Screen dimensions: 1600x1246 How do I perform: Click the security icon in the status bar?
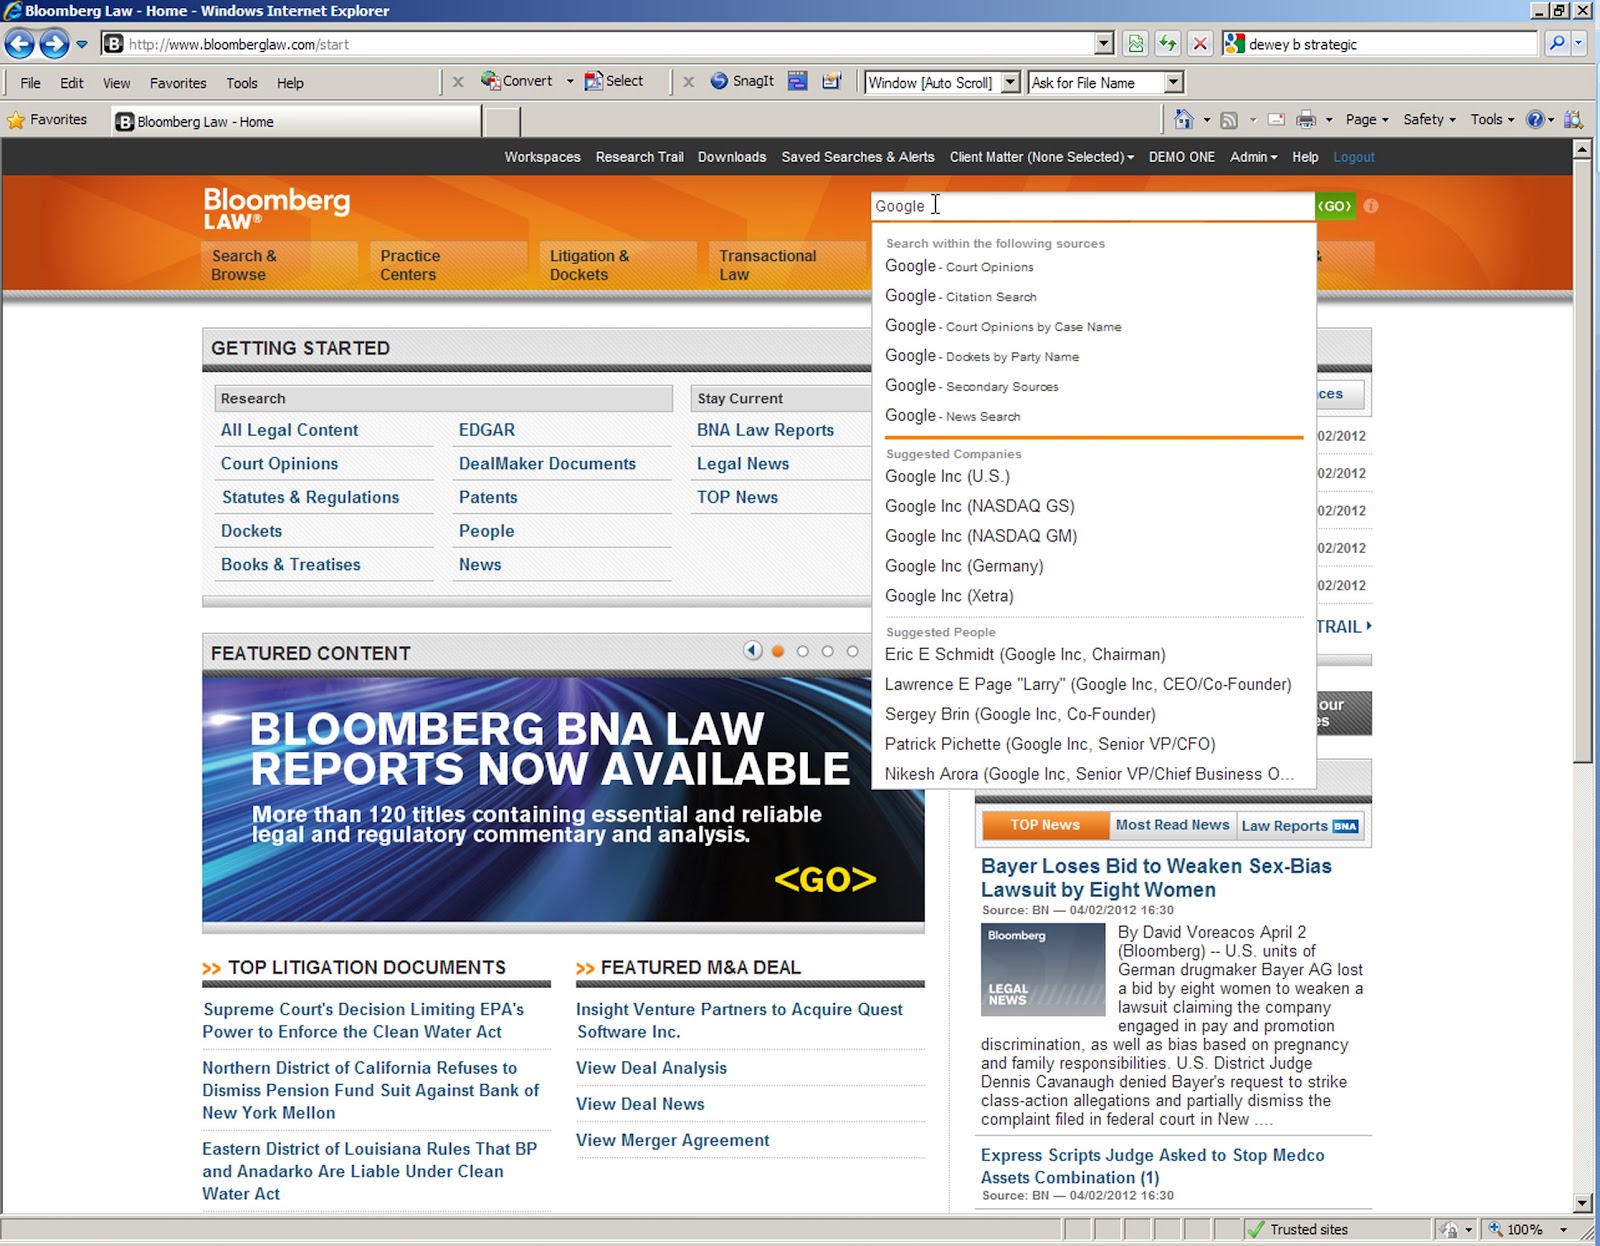click(1448, 1230)
